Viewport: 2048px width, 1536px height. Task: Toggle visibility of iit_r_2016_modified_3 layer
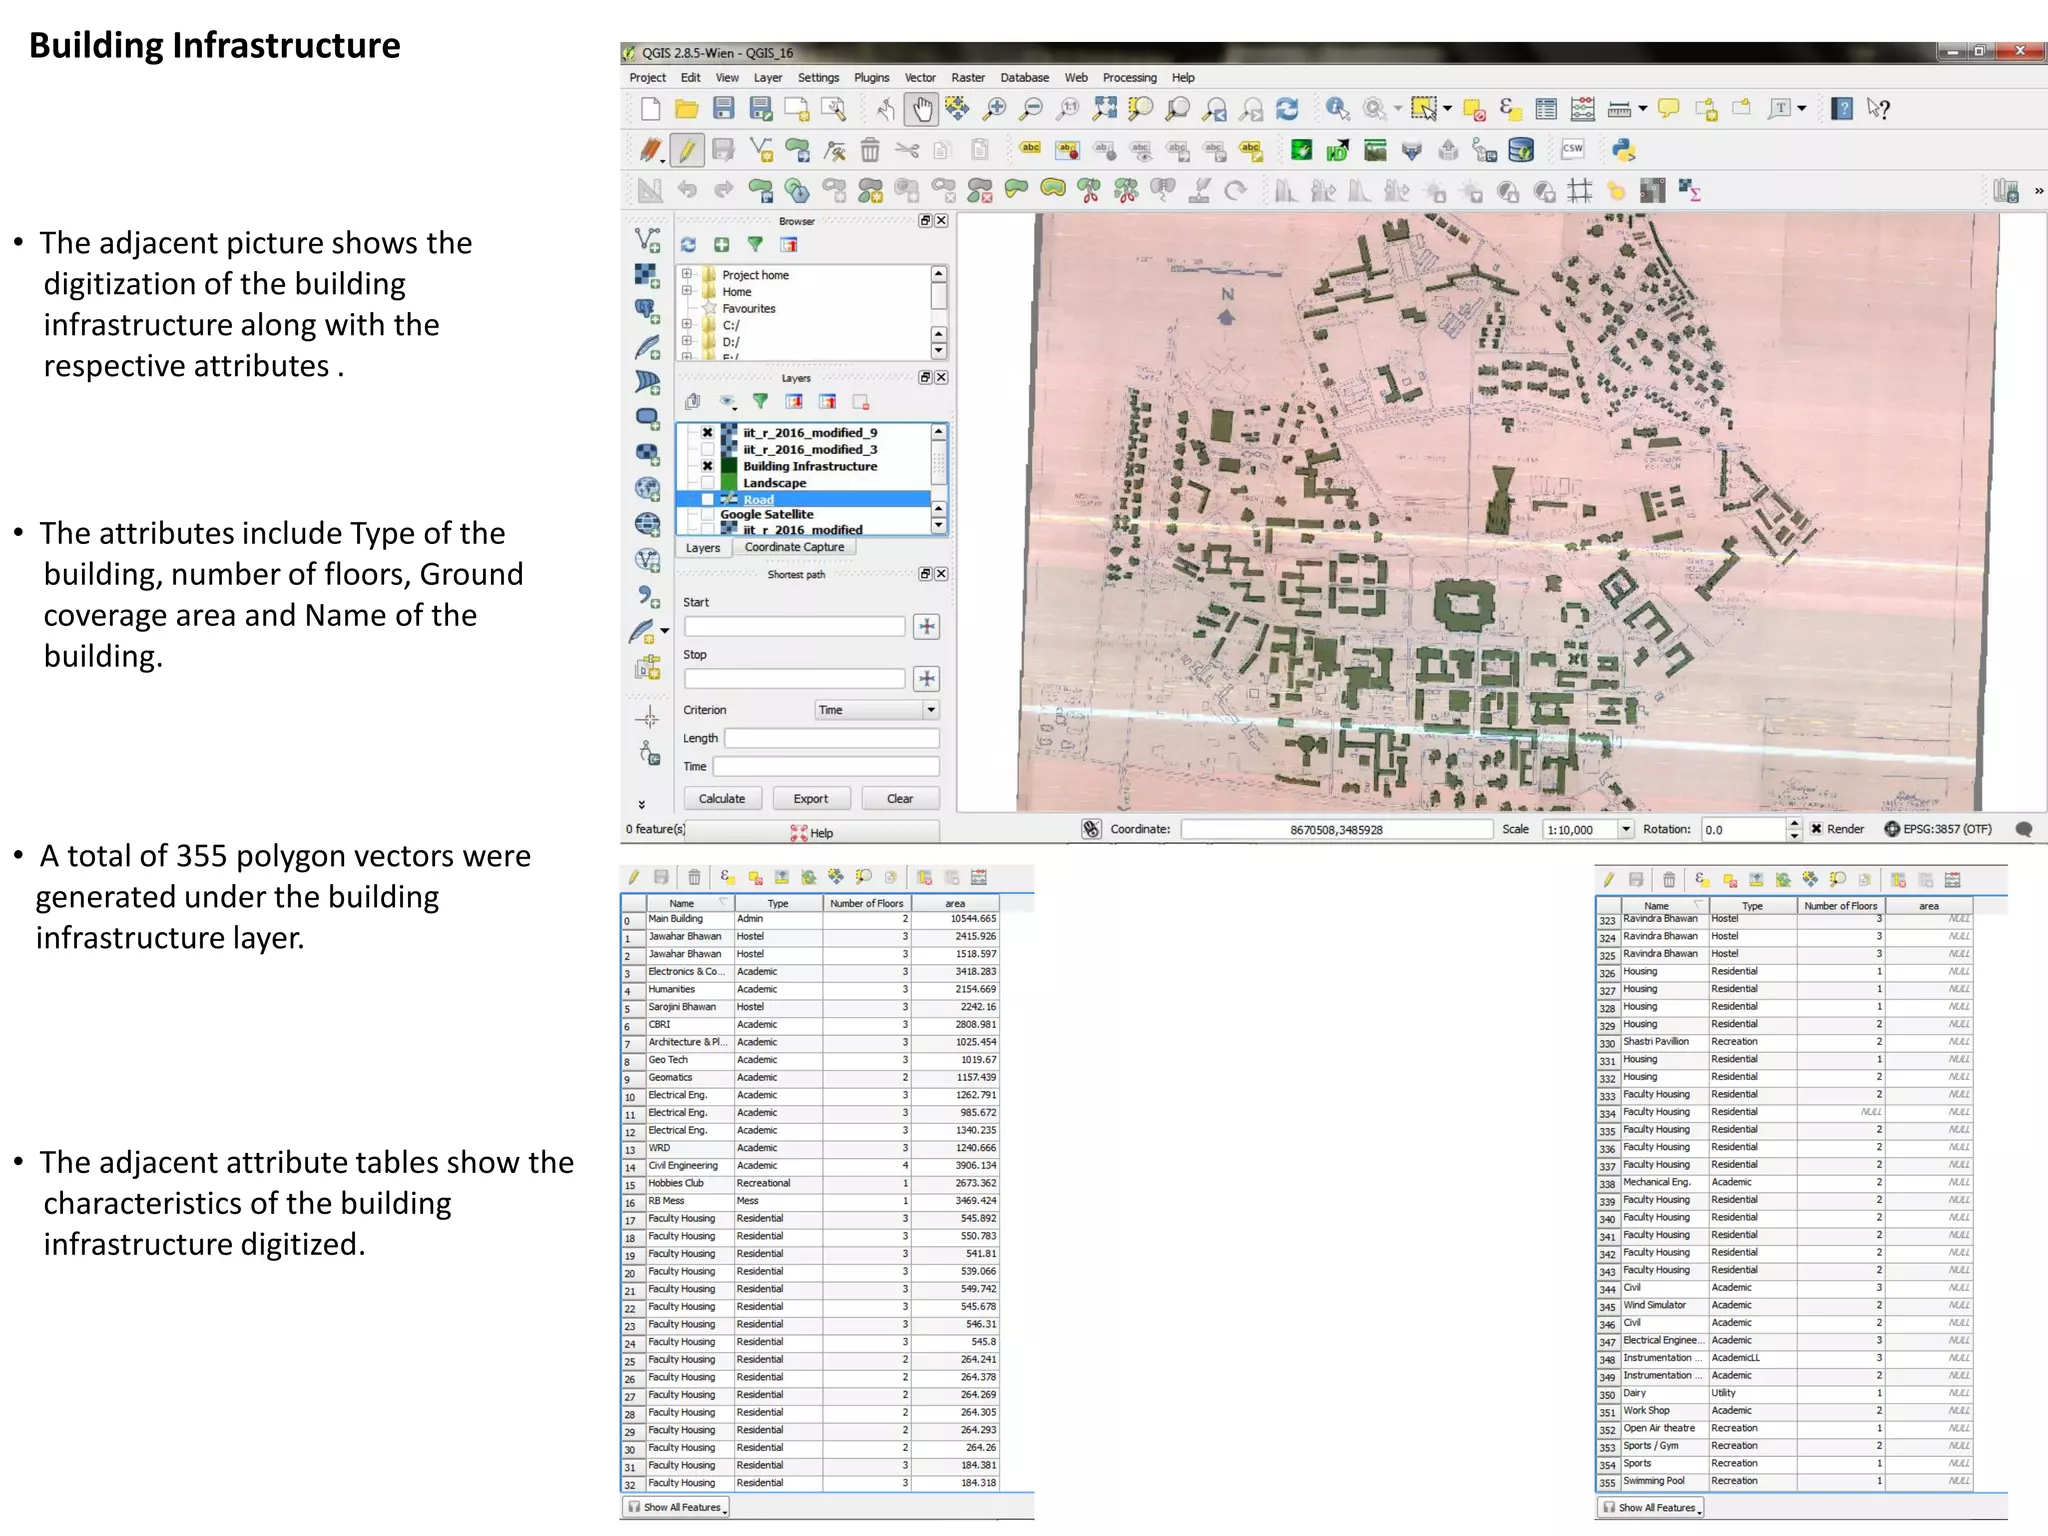707,449
